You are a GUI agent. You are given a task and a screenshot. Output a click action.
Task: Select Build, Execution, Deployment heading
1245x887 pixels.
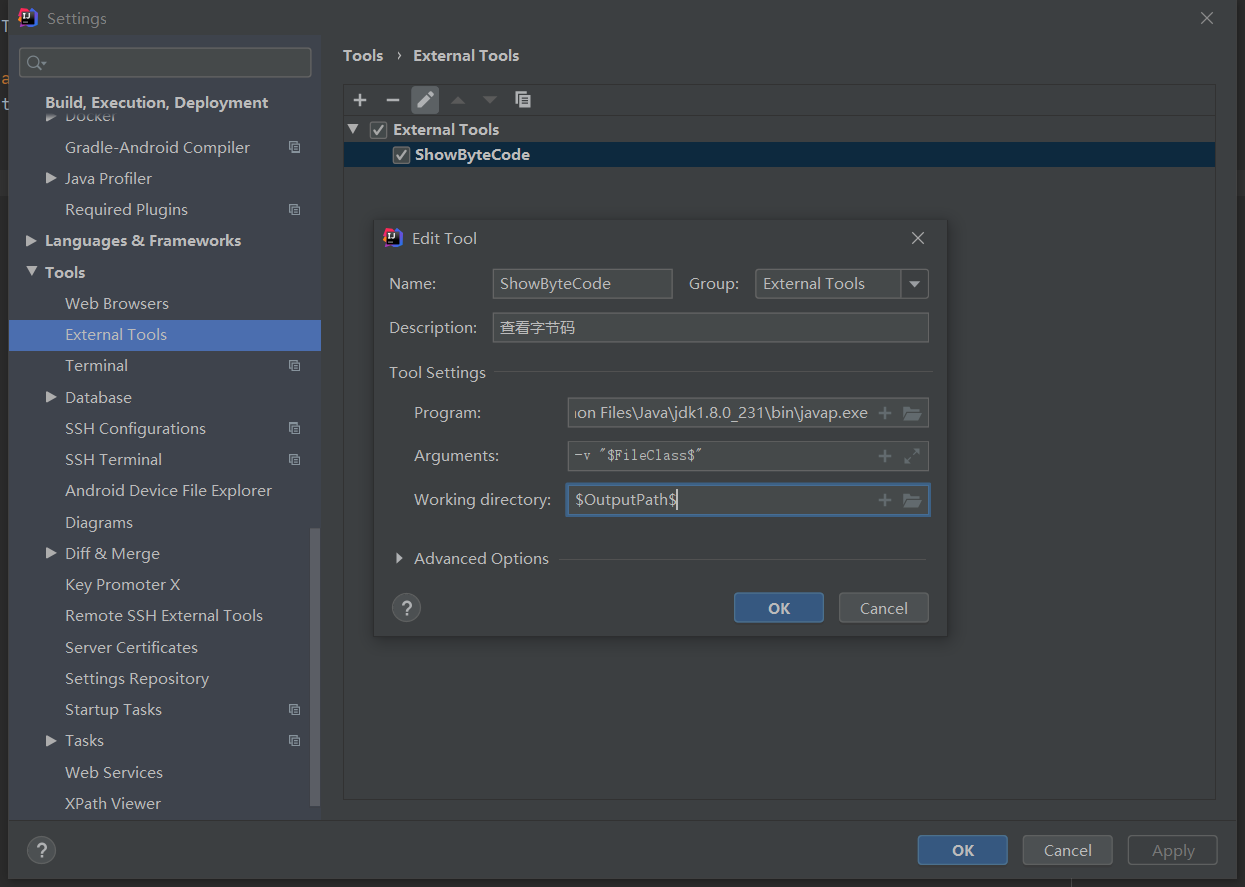156,103
